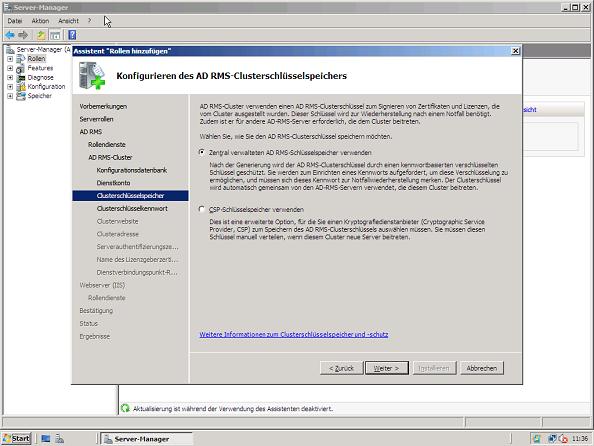Click the Konfiguration tree icon
Image resolution: width=594 pixels, height=446 pixels.
(21, 87)
